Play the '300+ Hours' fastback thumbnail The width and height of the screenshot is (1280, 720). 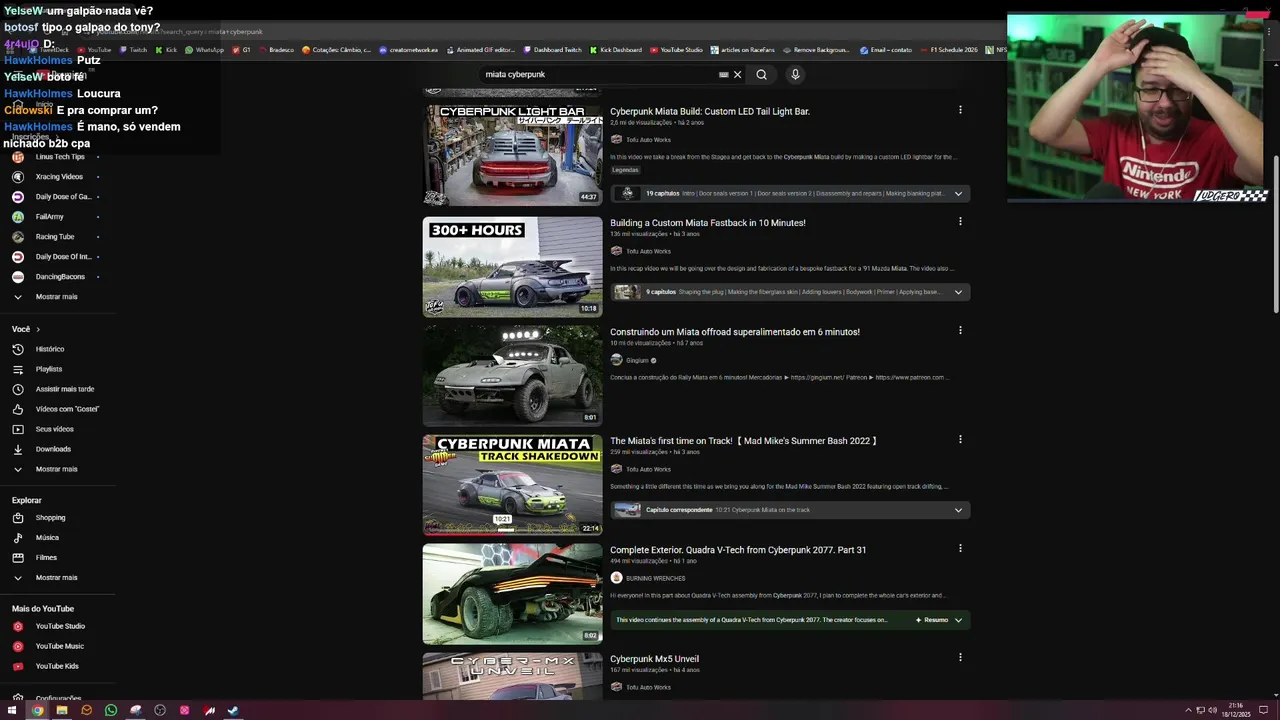click(x=512, y=266)
